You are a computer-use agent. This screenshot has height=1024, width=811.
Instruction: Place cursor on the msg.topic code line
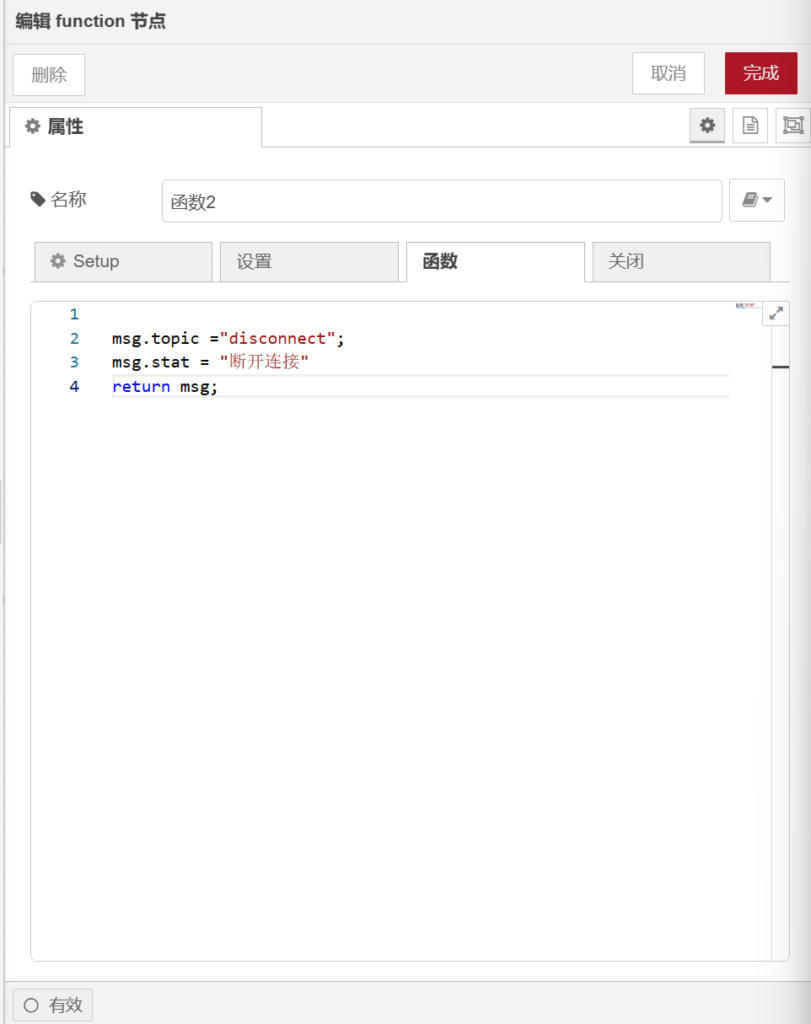pos(228,338)
